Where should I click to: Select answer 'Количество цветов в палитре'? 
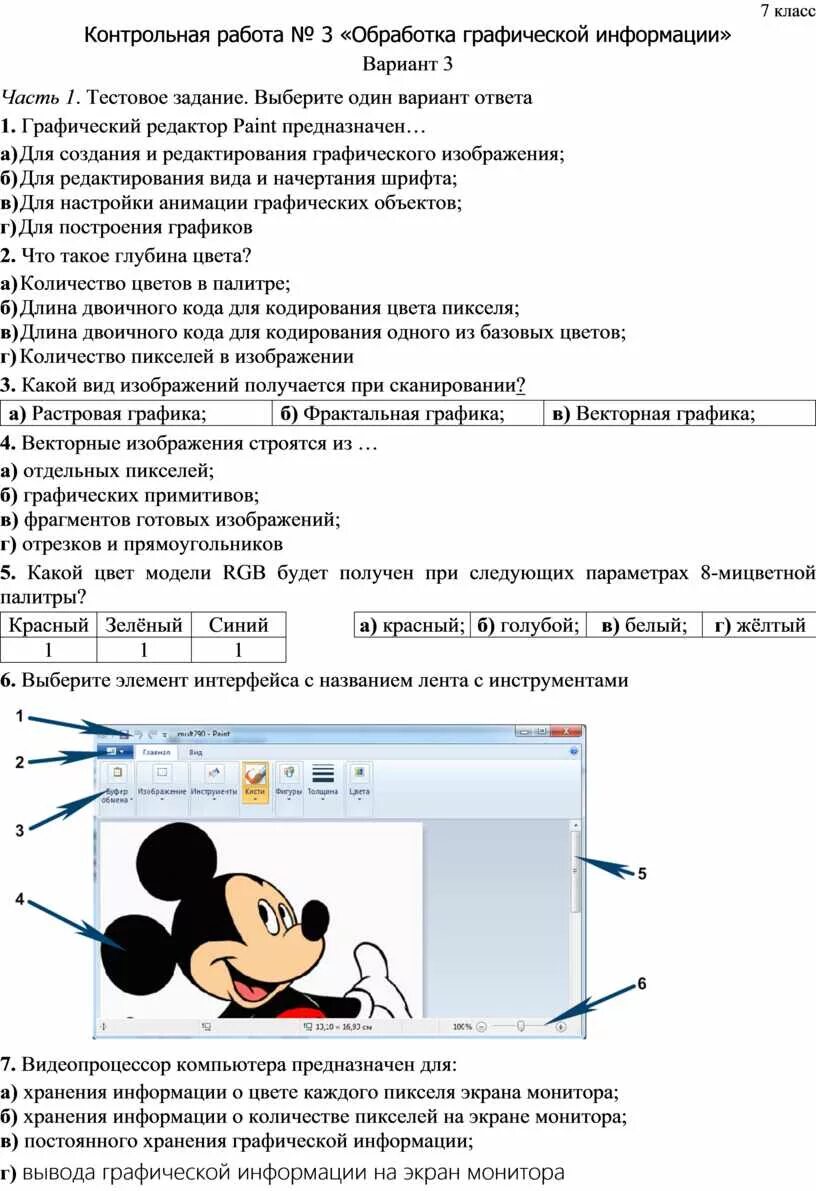point(145,284)
